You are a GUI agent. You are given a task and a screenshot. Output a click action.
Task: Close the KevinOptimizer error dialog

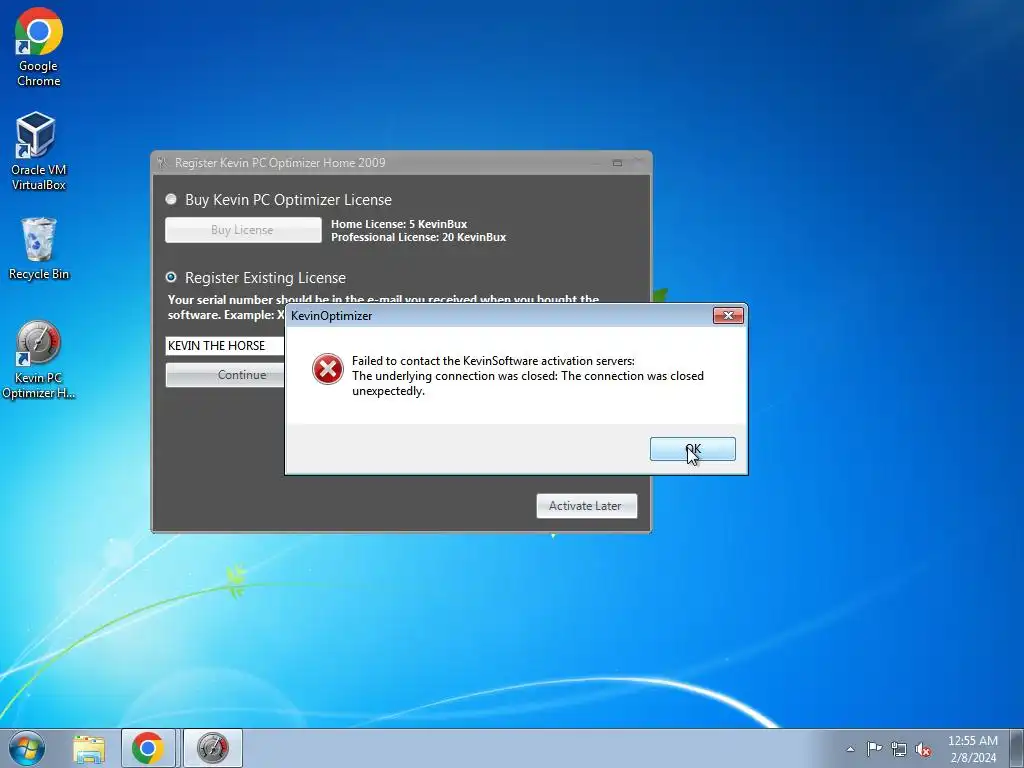[728, 315]
